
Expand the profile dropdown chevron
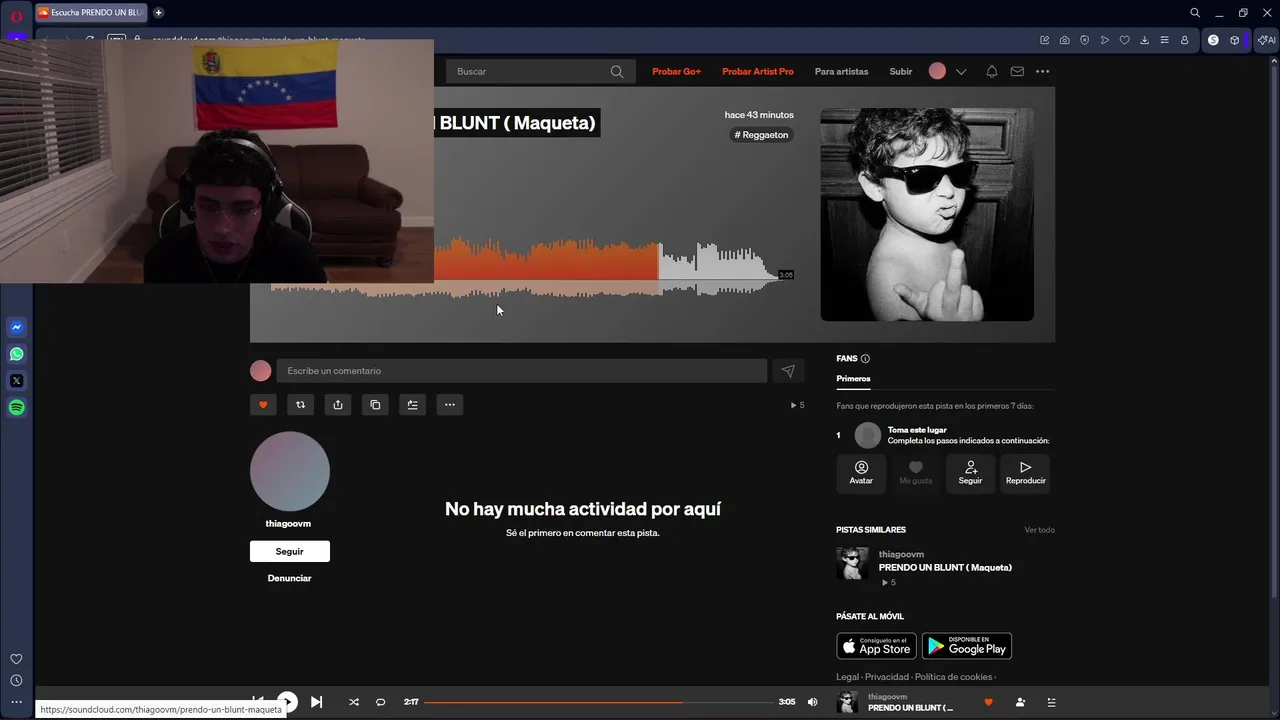(x=961, y=72)
